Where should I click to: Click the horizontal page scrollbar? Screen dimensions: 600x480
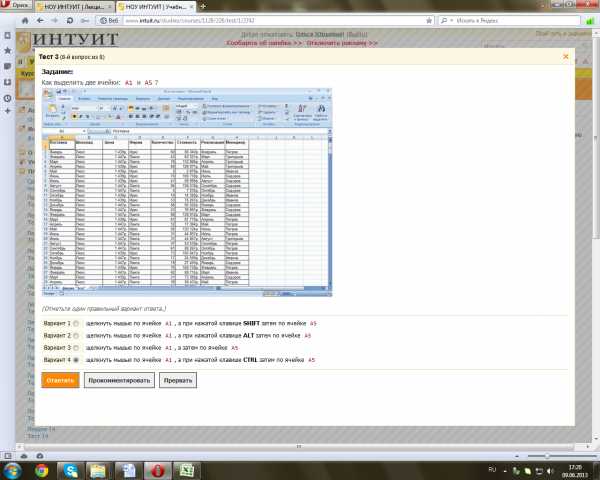(298, 447)
